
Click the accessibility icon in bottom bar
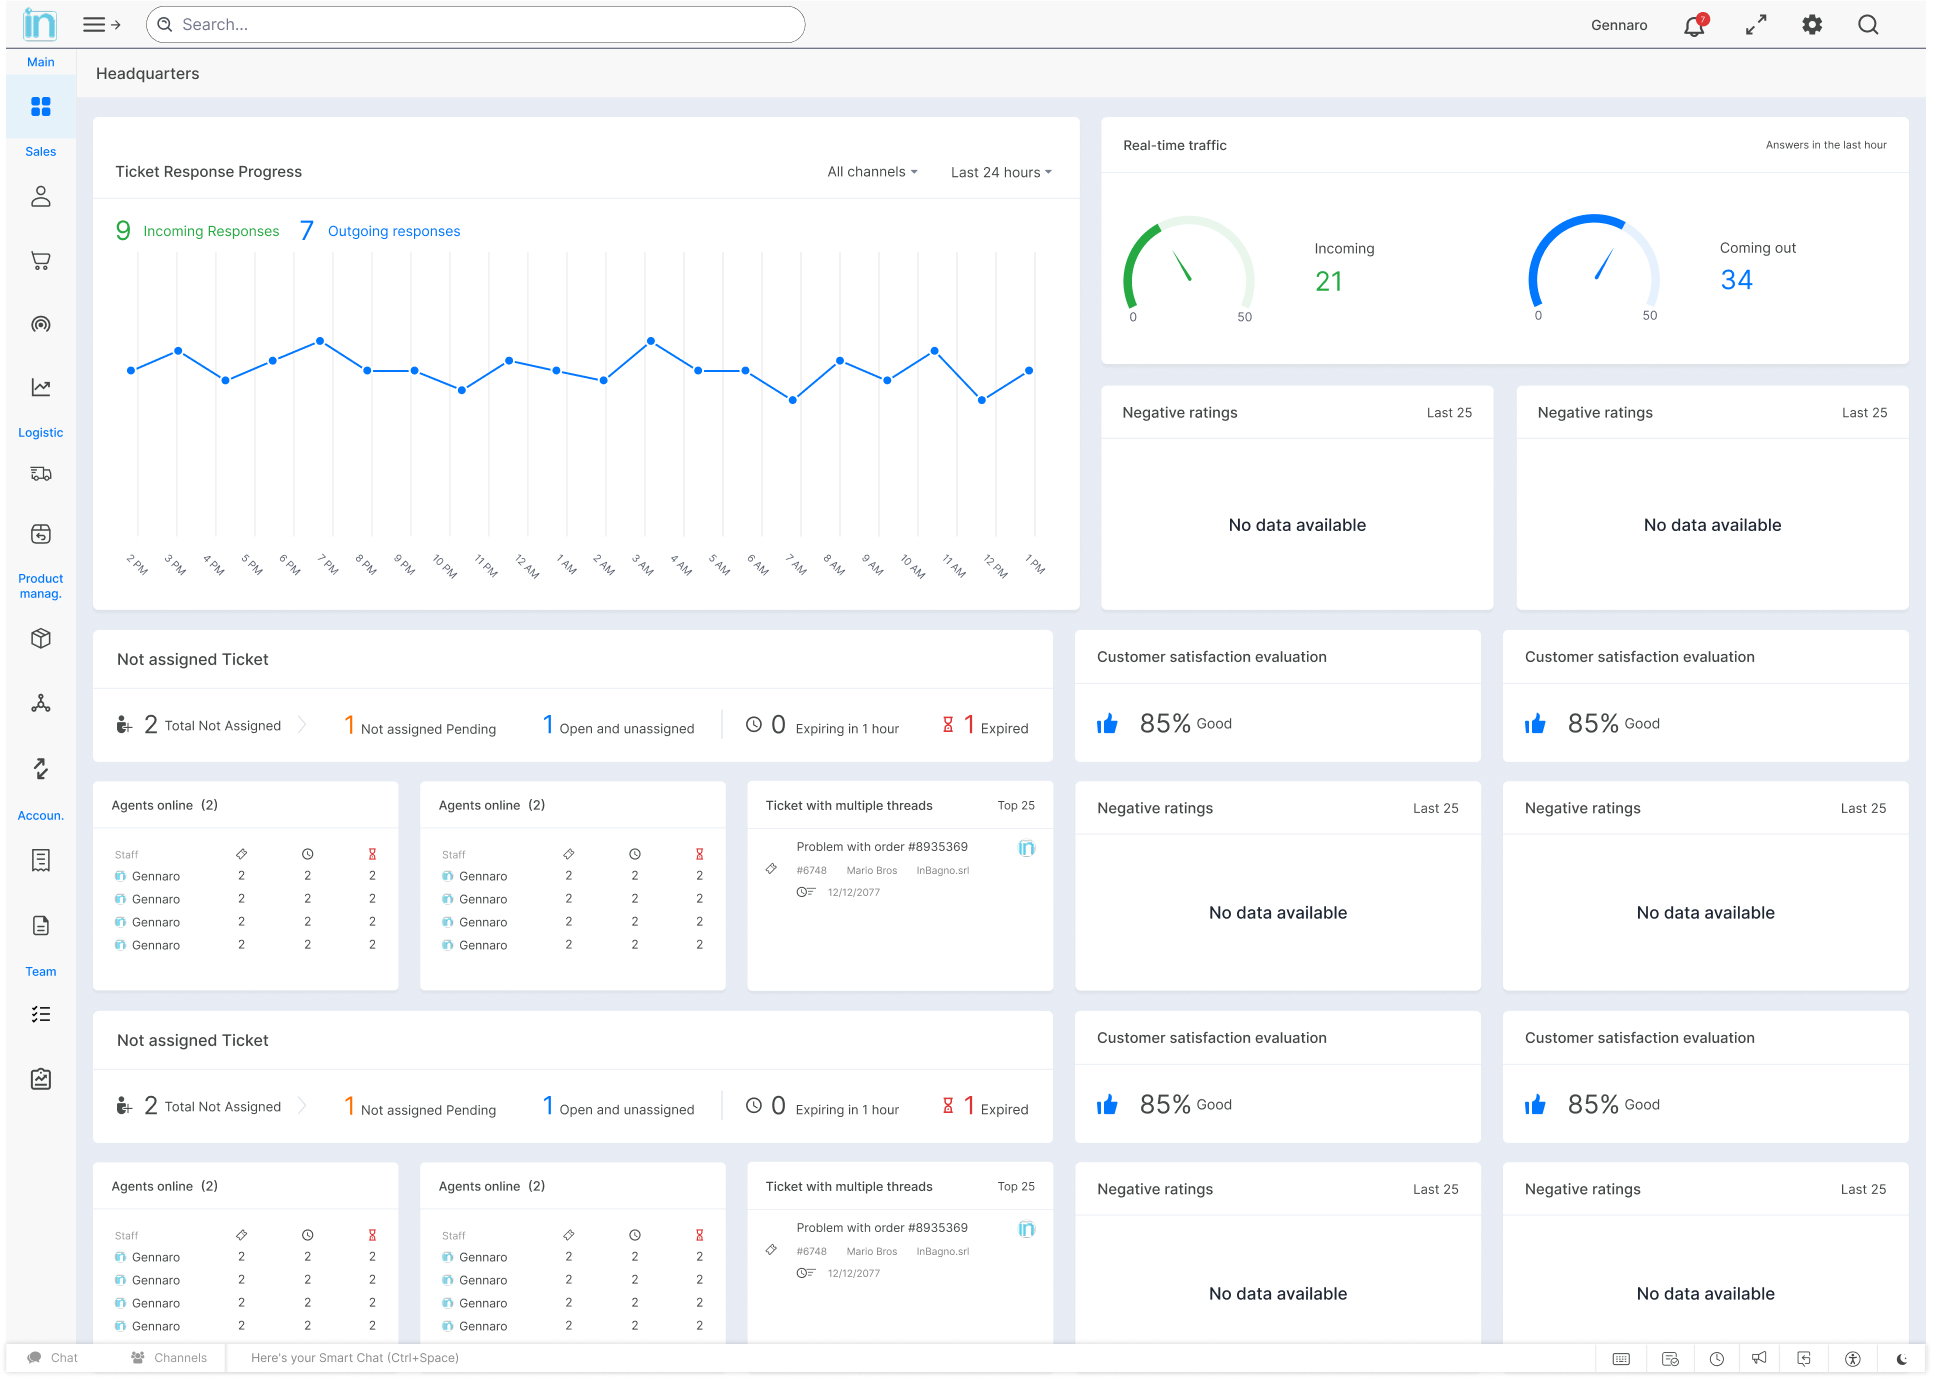(x=1853, y=1358)
